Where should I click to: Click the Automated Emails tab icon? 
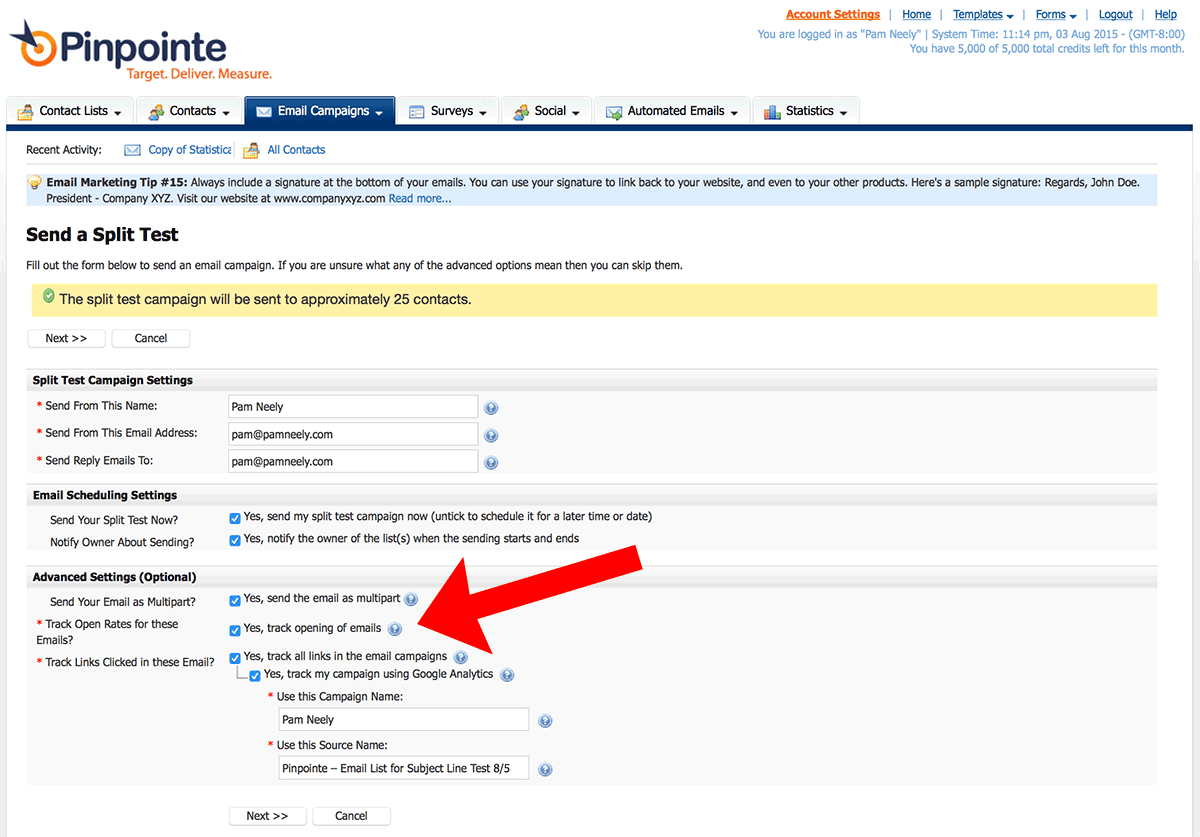(x=612, y=112)
